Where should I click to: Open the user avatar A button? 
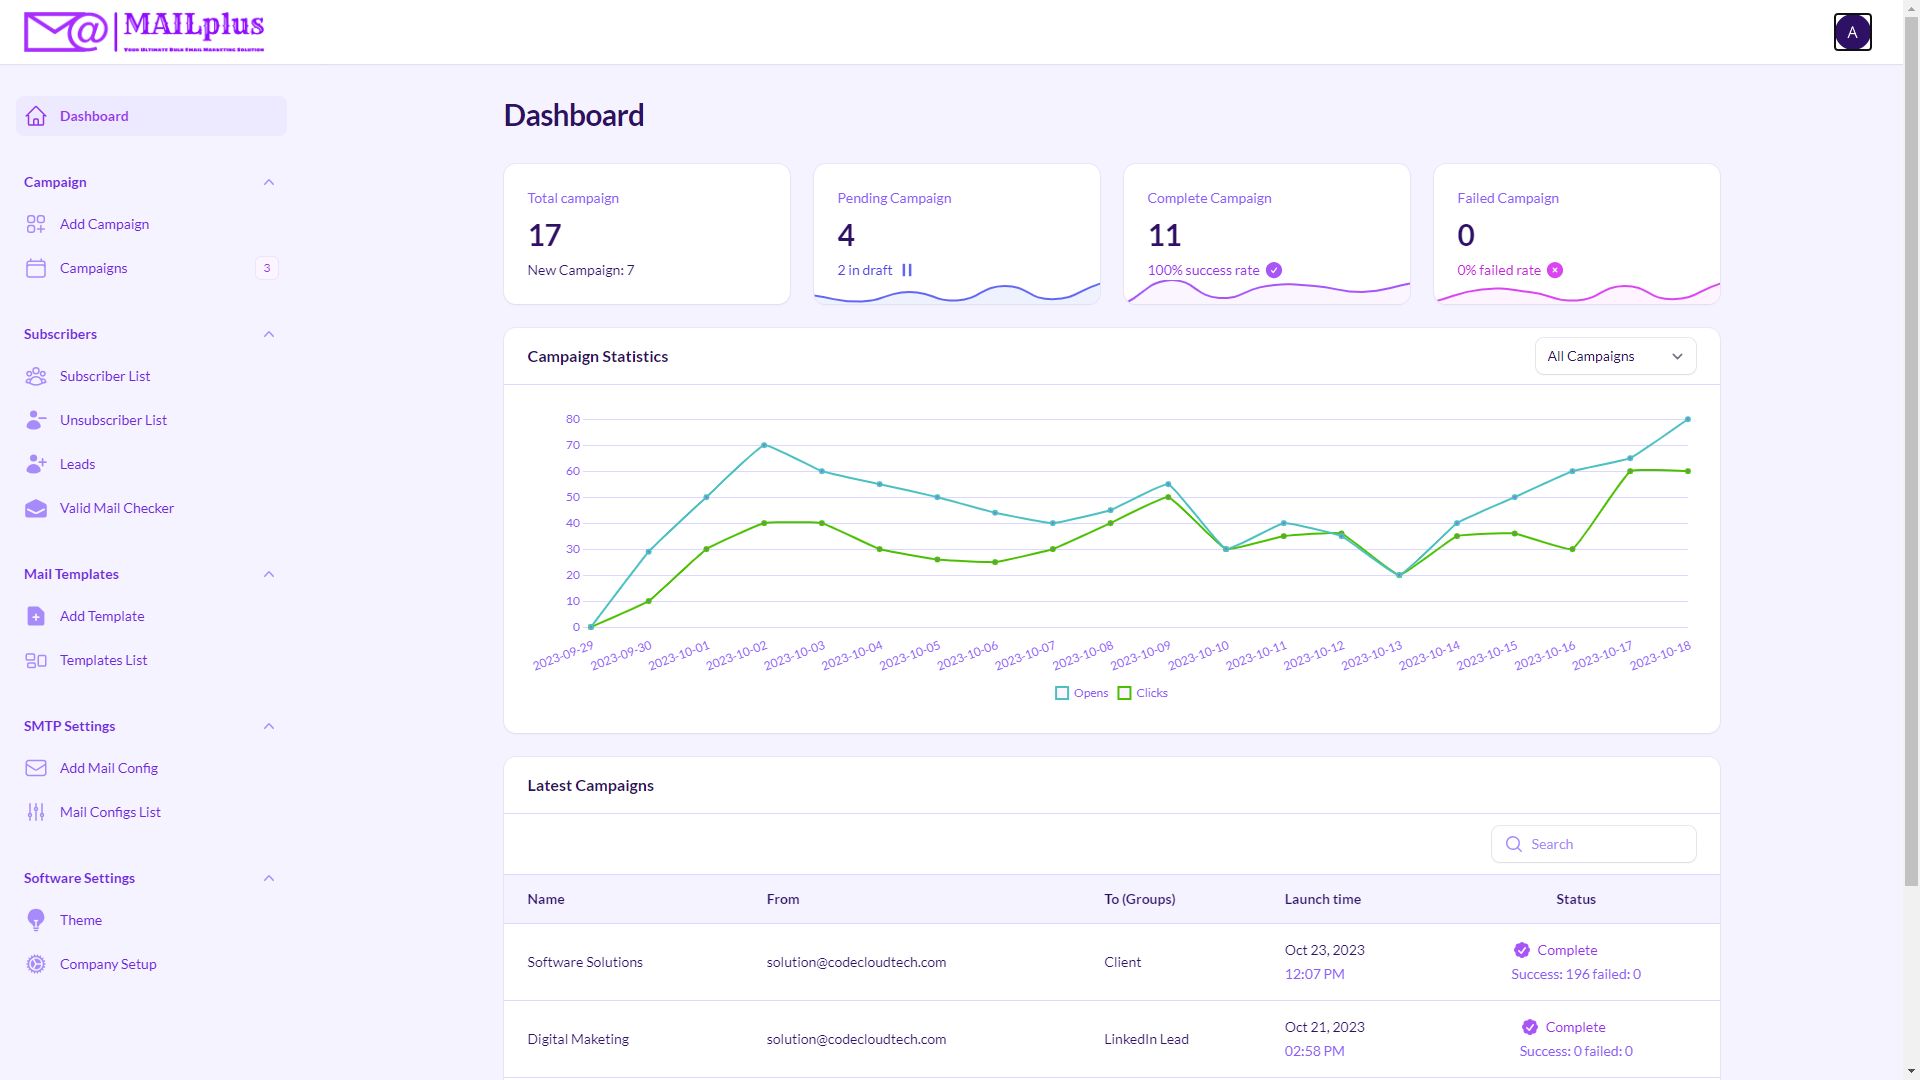click(1852, 32)
